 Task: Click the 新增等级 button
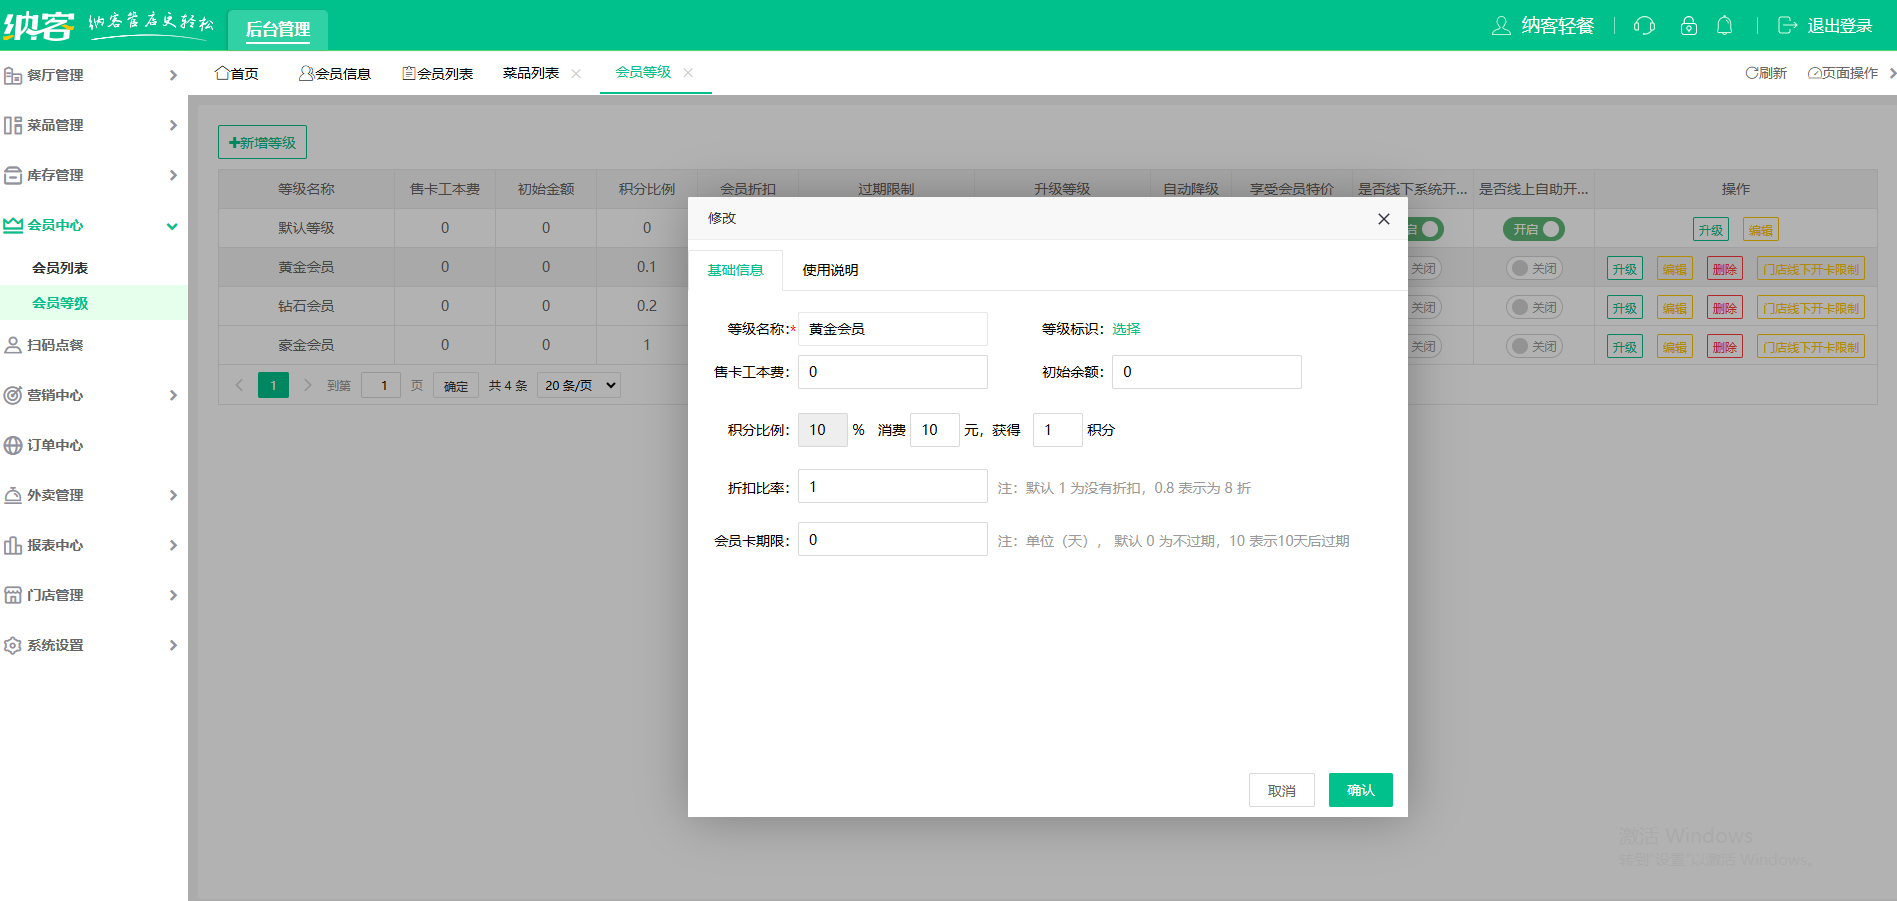point(262,142)
